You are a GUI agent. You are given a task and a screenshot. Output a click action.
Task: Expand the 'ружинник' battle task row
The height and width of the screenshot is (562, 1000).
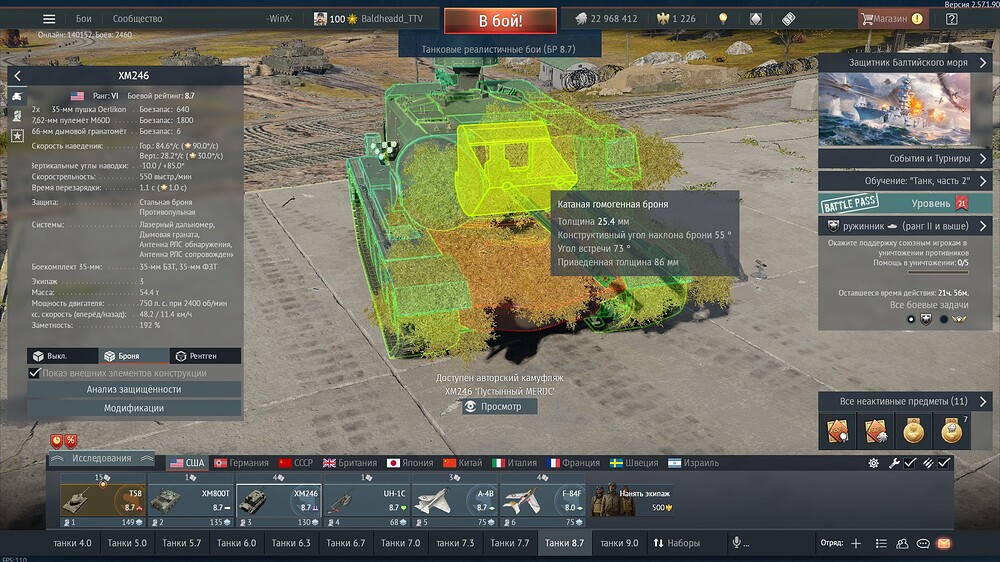point(905,226)
